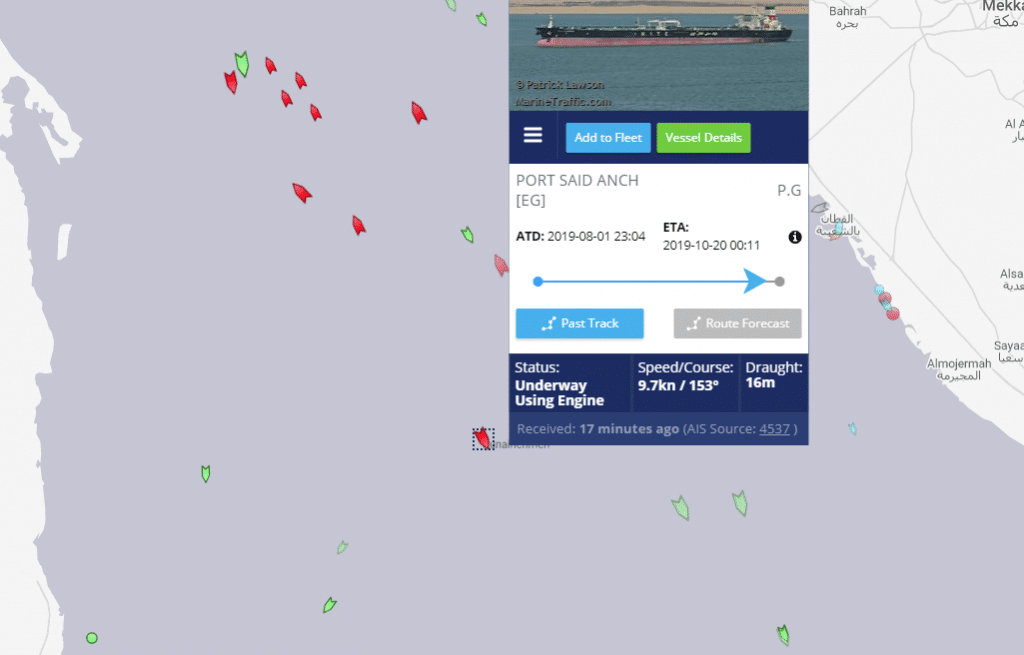The image size is (1024, 655).
Task: Click the blue departure dot on progress line
Action: [x=537, y=281]
